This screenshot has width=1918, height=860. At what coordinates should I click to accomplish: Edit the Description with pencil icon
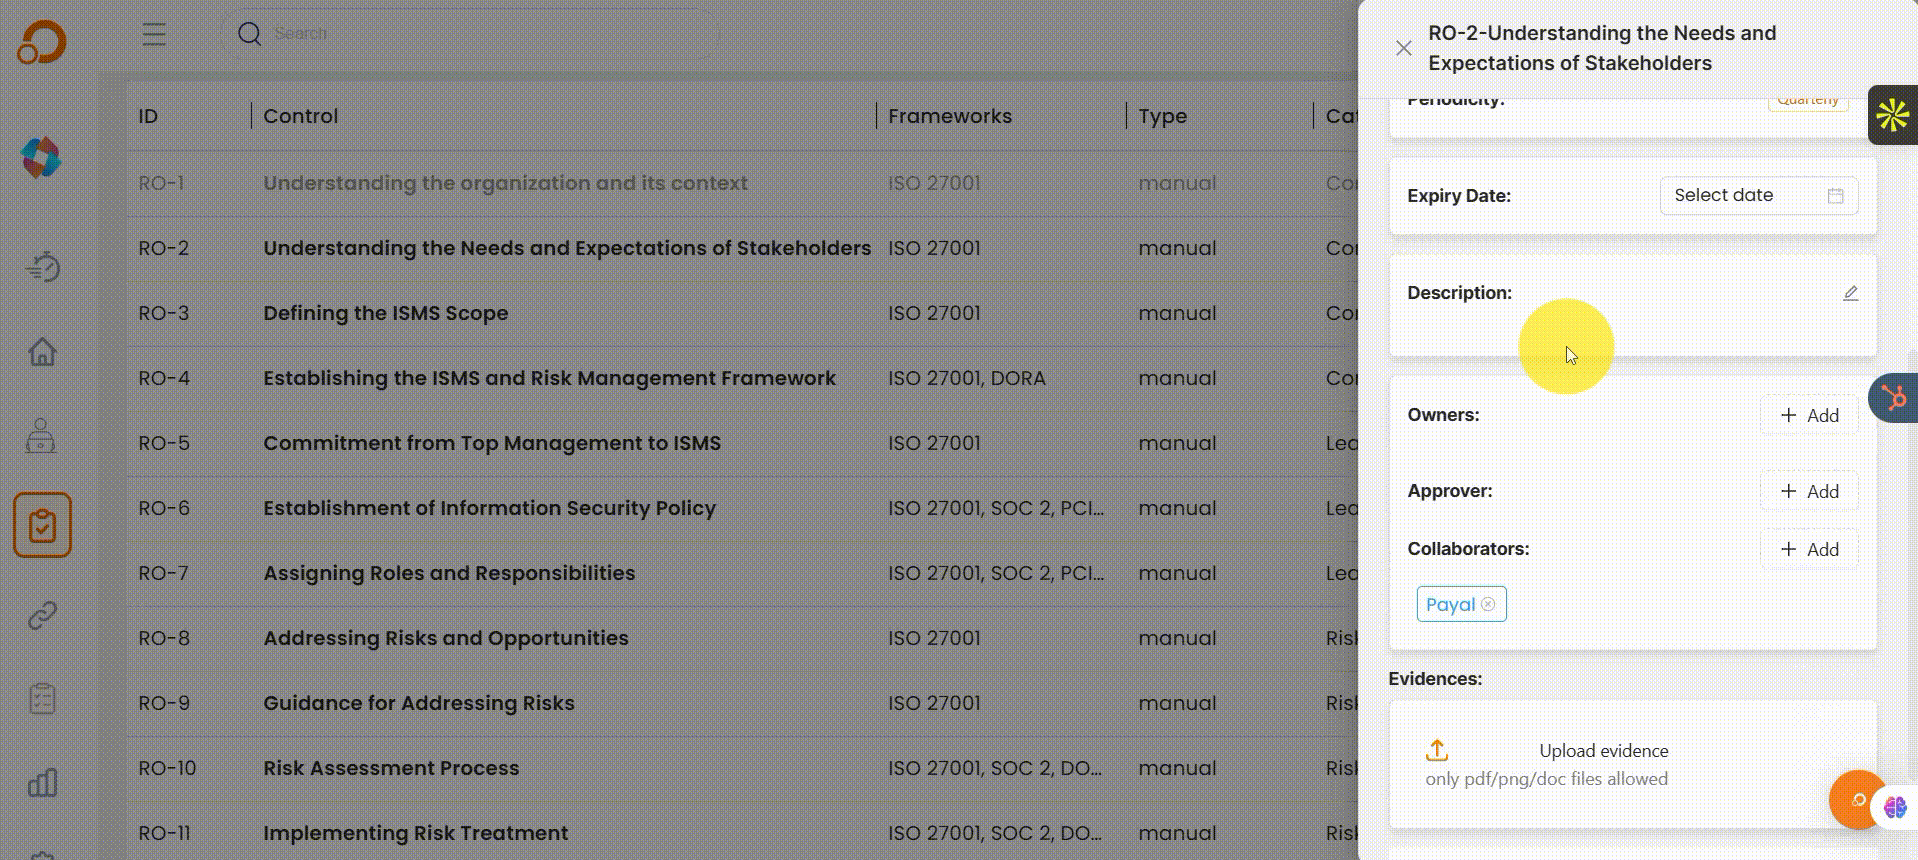coord(1850,293)
